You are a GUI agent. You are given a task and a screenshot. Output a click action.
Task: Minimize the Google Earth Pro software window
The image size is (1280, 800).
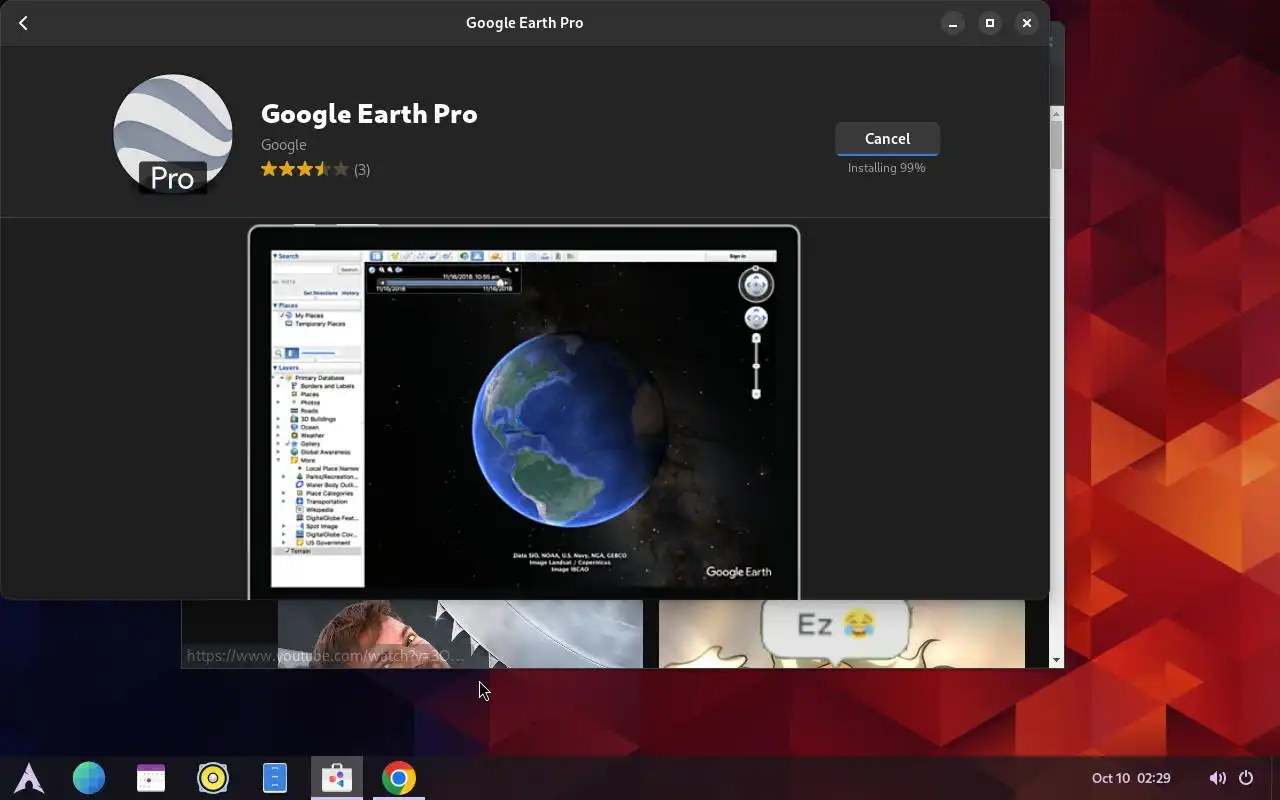click(x=953, y=23)
